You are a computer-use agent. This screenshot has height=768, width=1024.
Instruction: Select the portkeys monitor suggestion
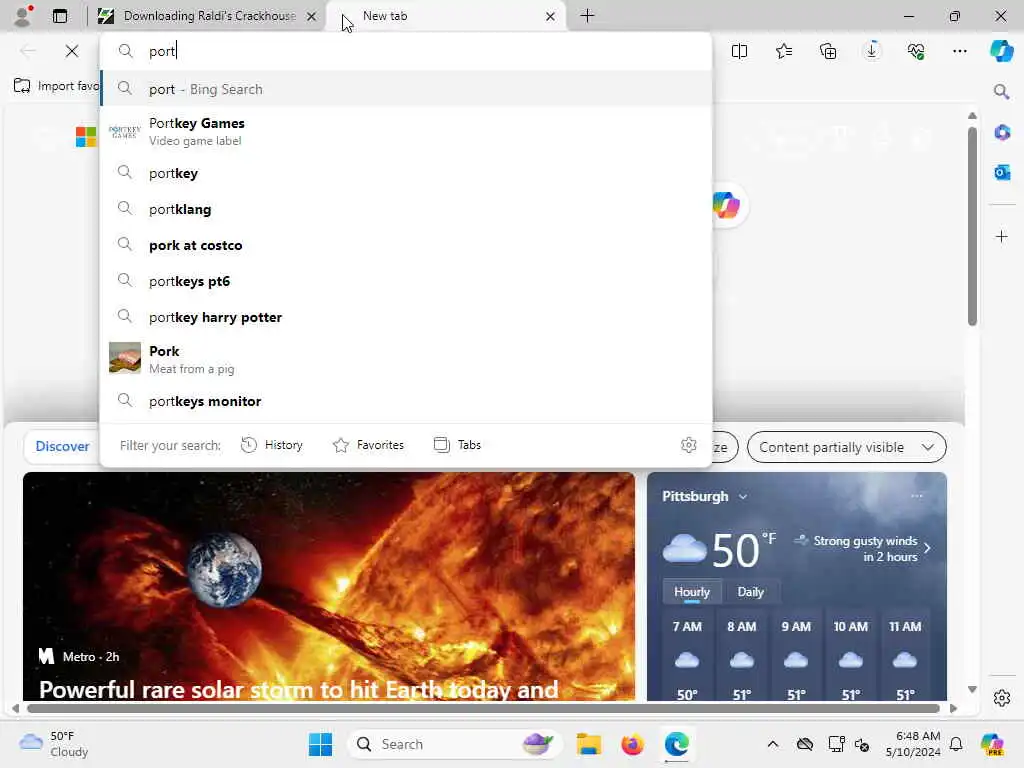406,401
